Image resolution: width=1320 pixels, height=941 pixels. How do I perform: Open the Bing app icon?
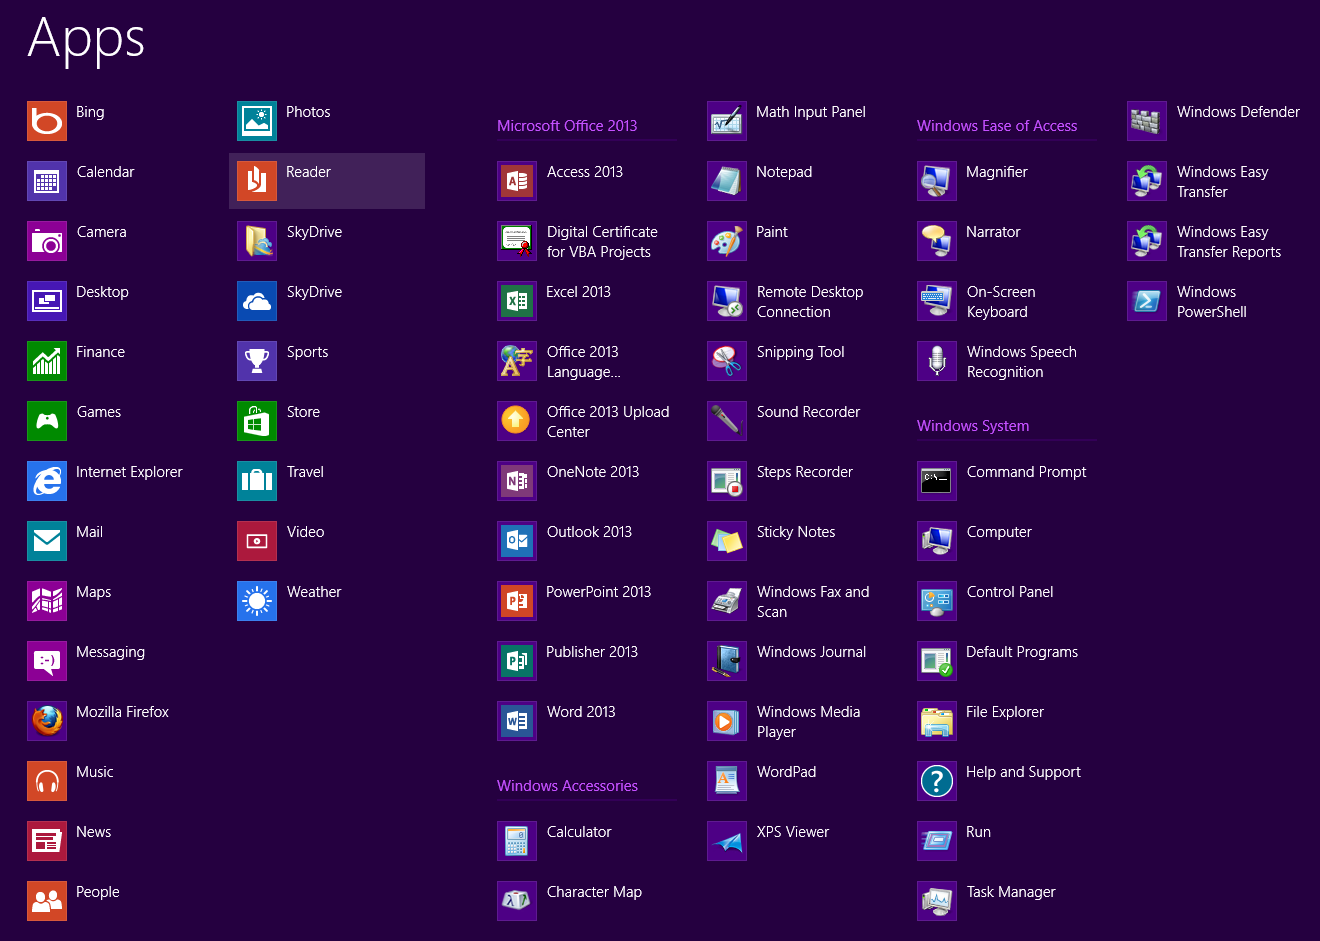(x=47, y=121)
